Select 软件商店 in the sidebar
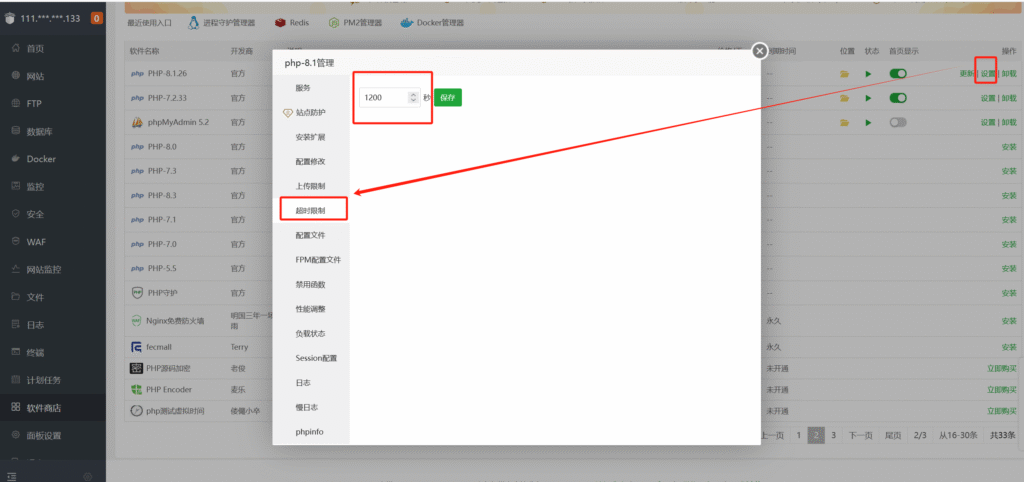 pyautogui.click(x=43, y=408)
